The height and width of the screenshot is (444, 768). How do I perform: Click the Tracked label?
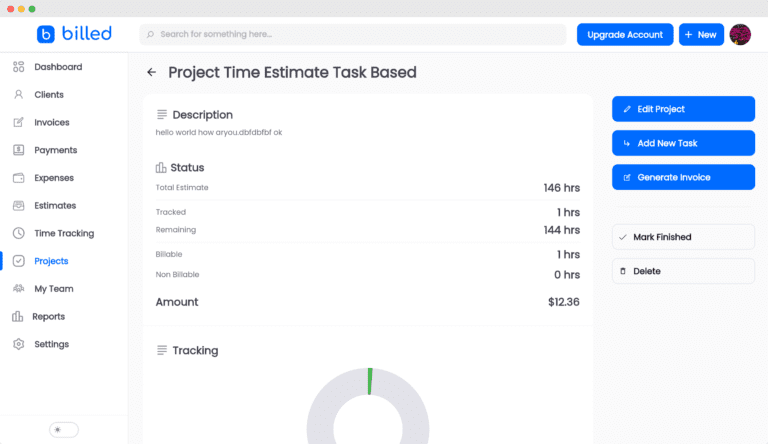[x=170, y=212]
